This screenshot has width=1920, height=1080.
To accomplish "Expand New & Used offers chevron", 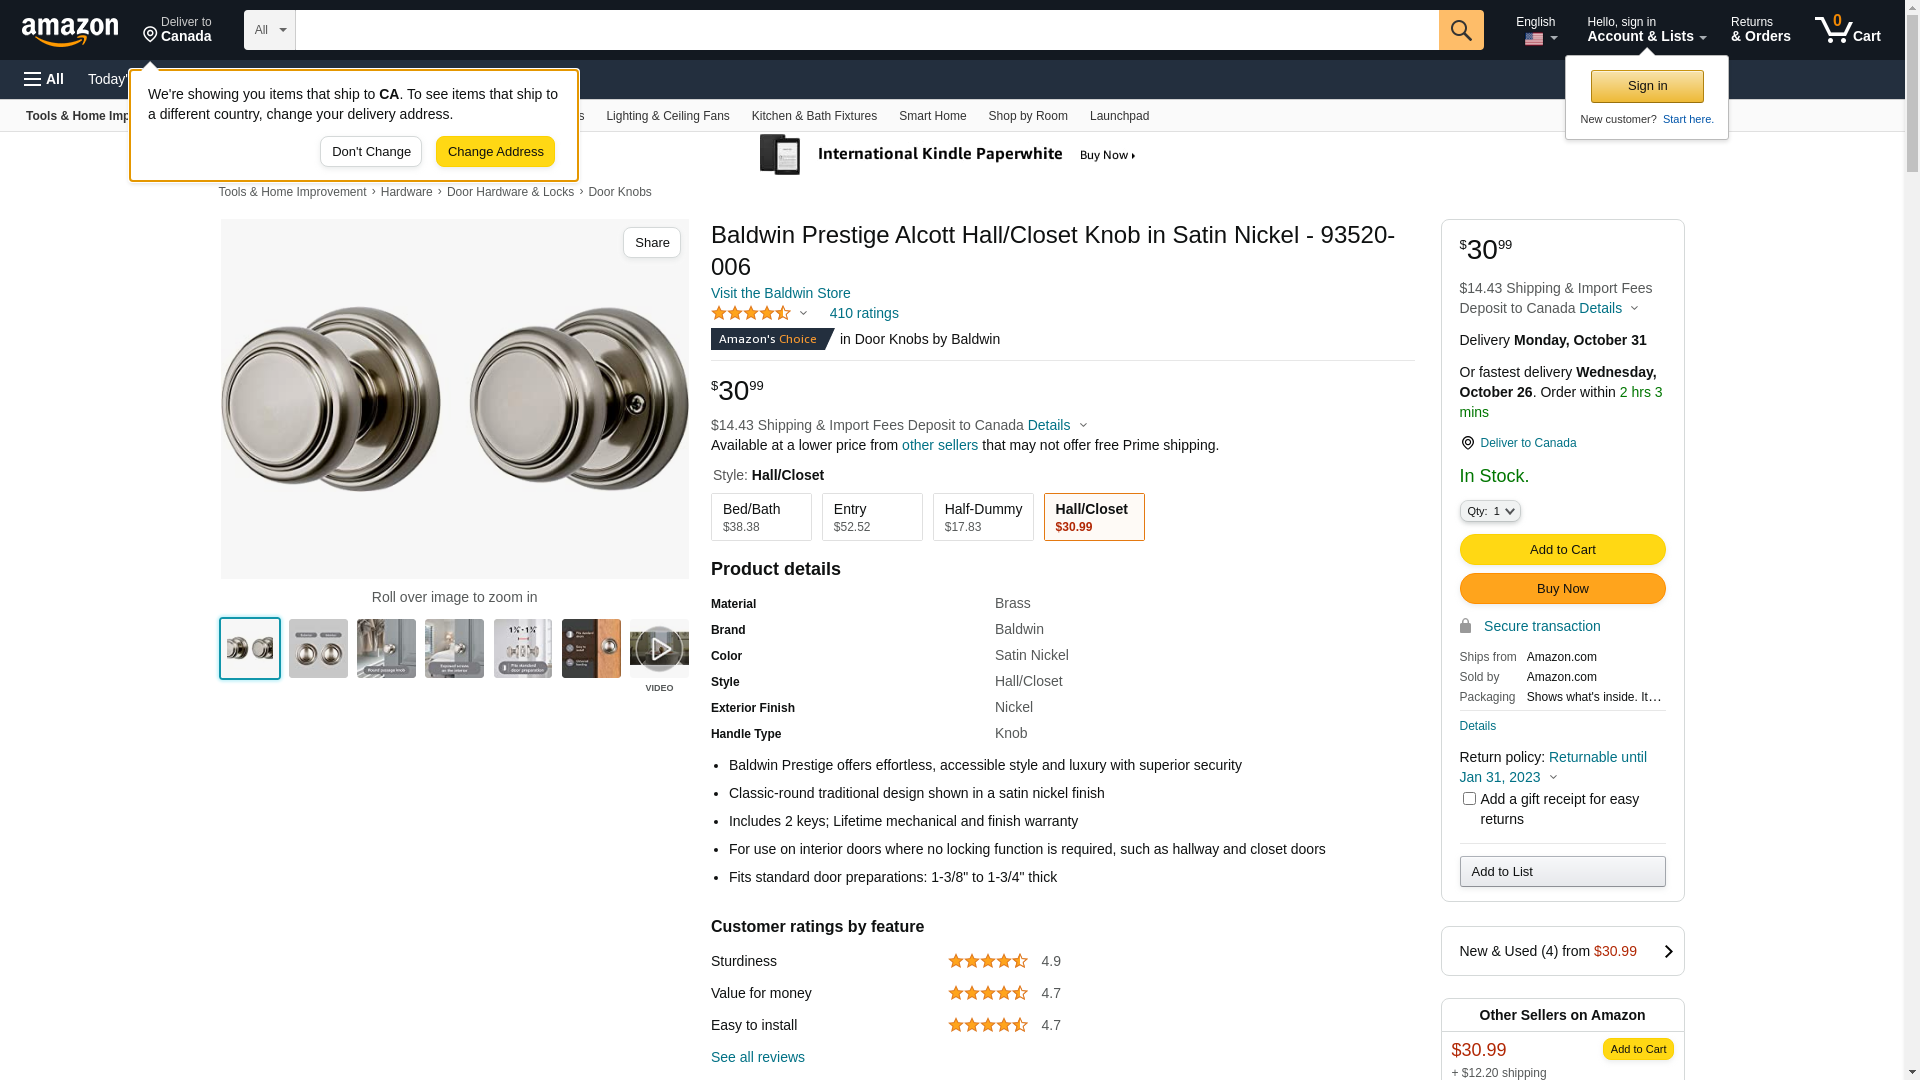I will [1667, 952].
